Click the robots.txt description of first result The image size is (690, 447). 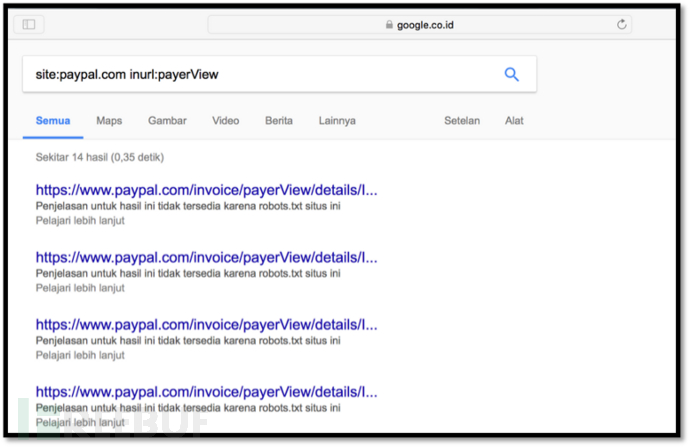pos(188,206)
